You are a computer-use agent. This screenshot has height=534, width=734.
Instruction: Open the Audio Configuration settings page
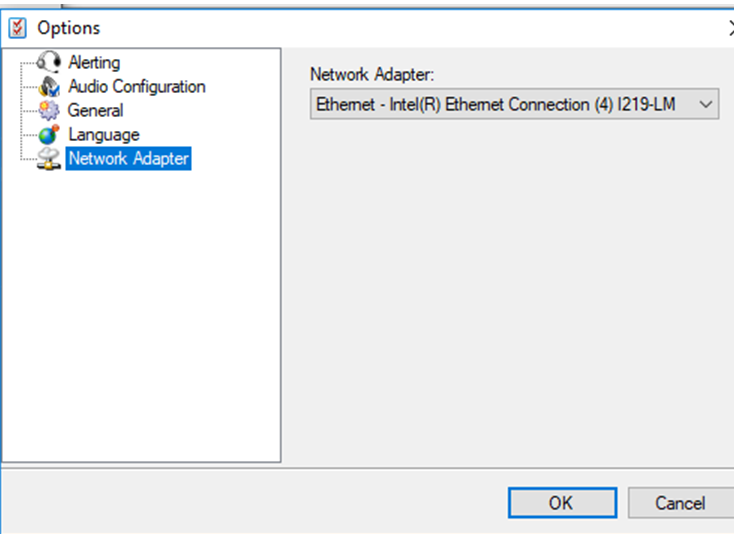(136, 87)
